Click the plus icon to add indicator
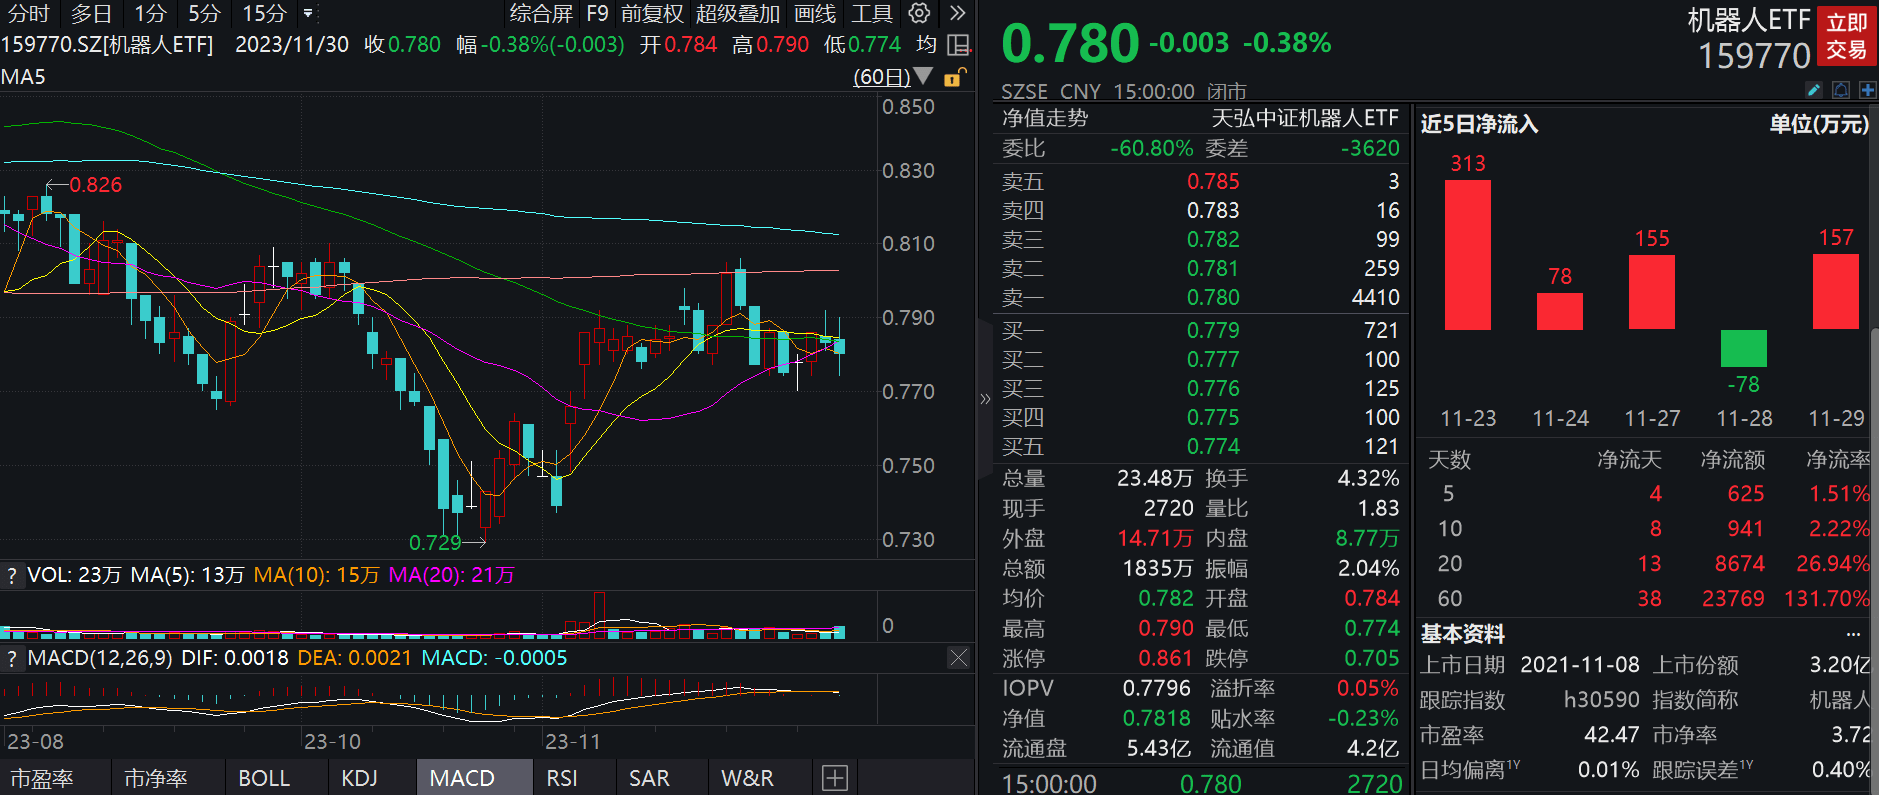Viewport: 1879px width, 795px height. (x=835, y=778)
